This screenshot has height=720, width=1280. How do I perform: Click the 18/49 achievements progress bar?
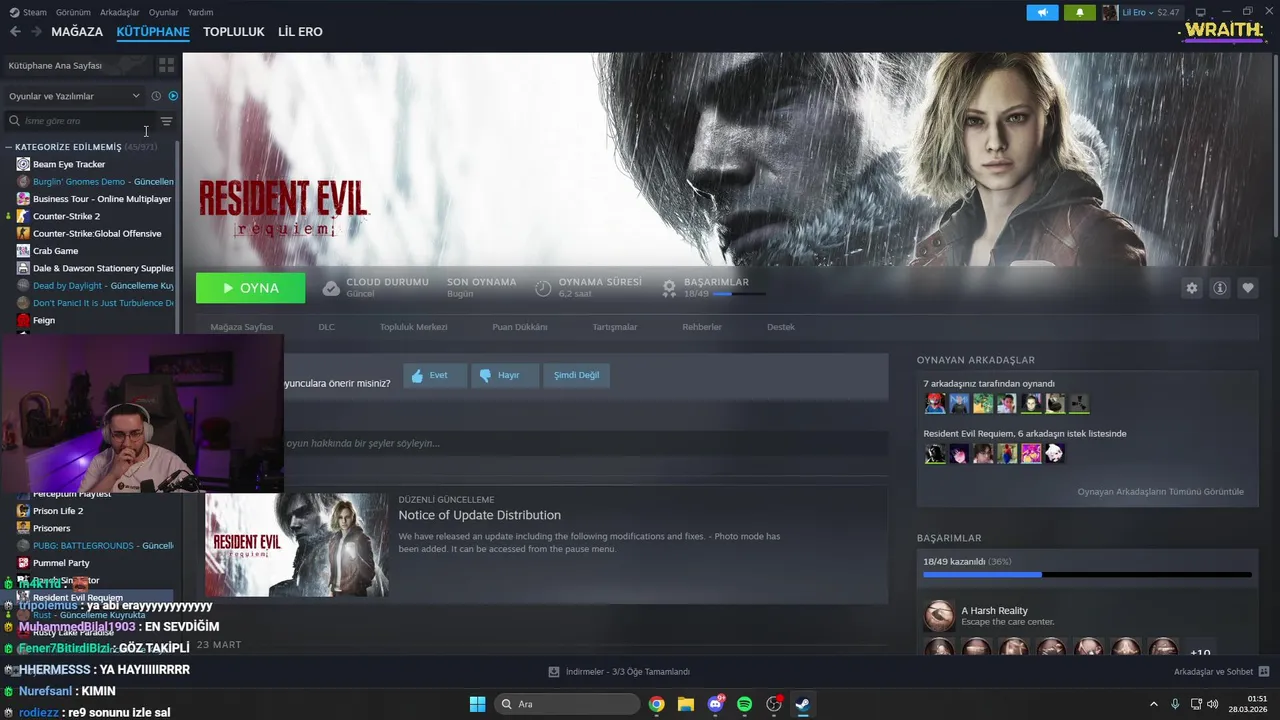[1087, 575]
